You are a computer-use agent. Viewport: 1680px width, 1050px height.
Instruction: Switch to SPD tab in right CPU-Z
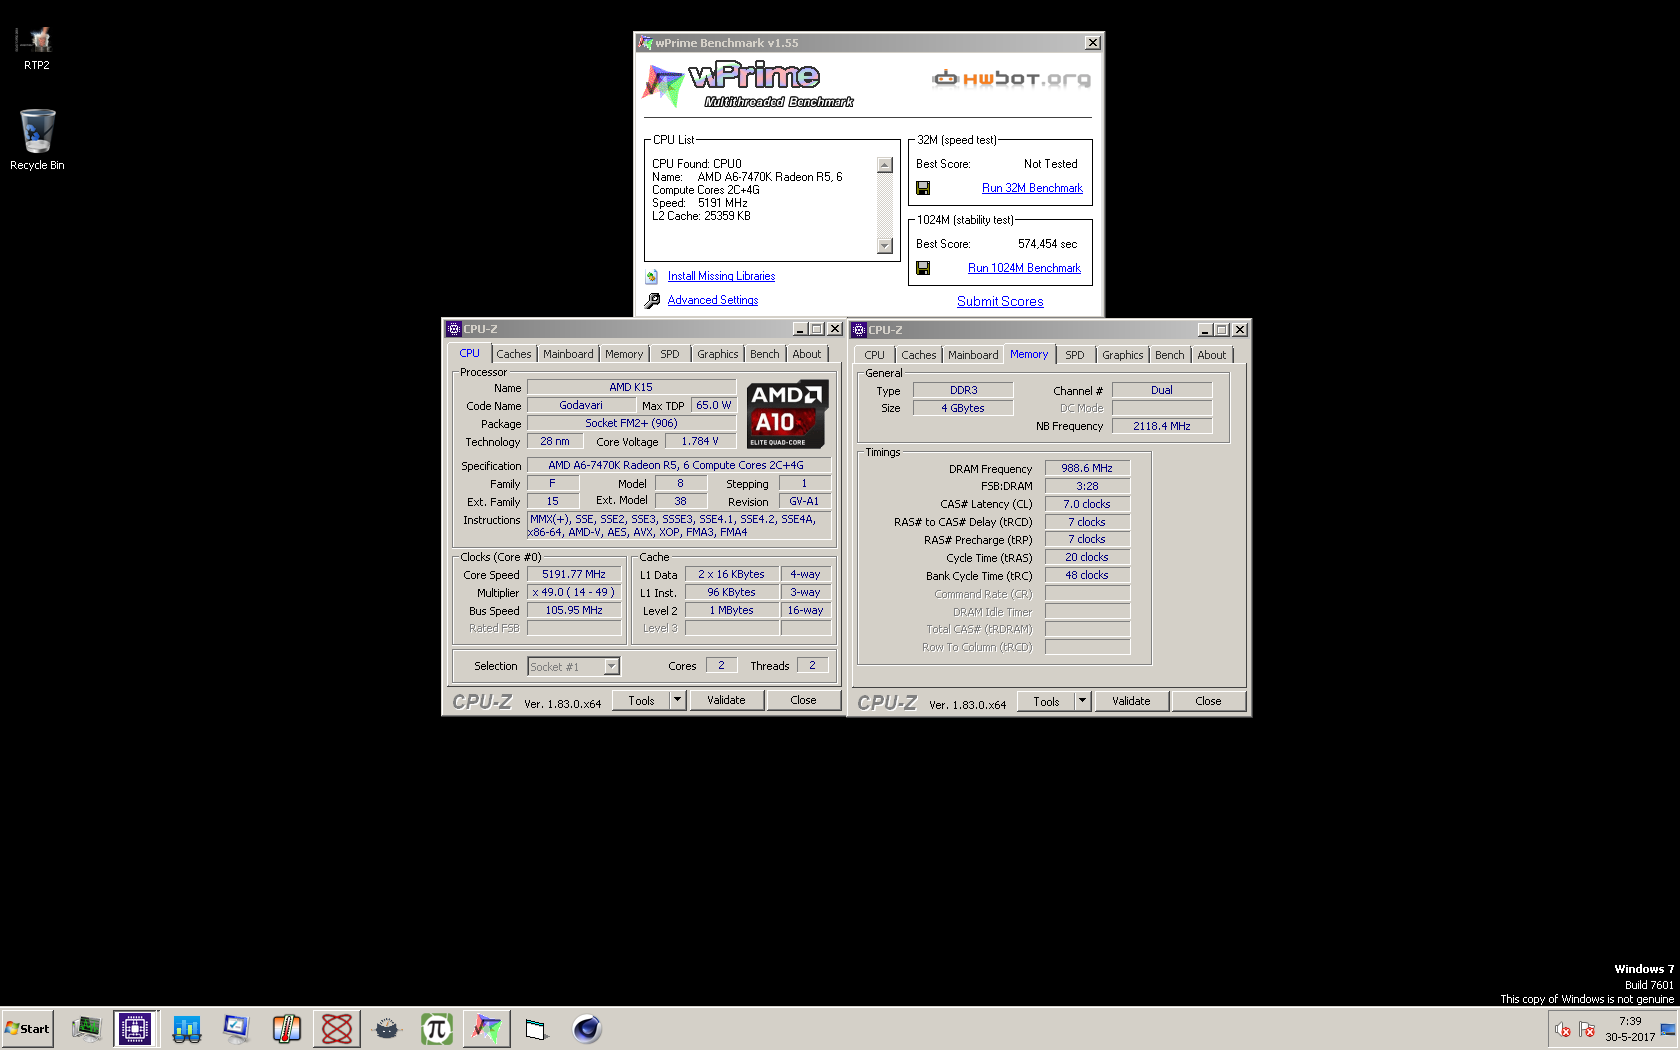(1075, 355)
